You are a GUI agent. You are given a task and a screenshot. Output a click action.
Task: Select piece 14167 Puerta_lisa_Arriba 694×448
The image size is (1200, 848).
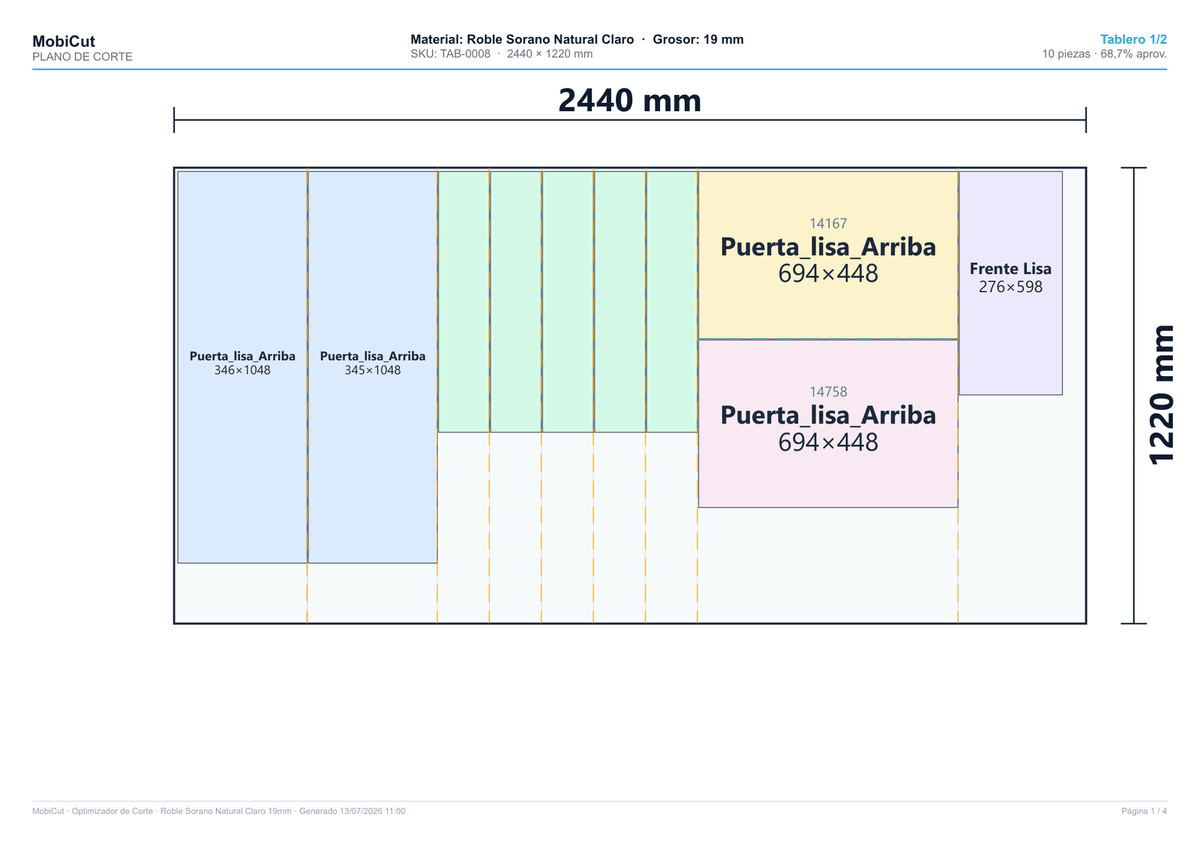tap(828, 255)
